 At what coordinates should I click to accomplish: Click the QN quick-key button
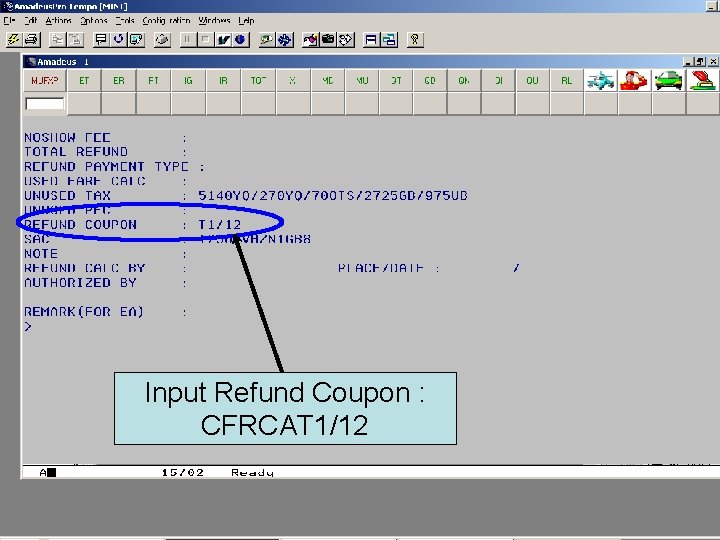click(464, 80)
